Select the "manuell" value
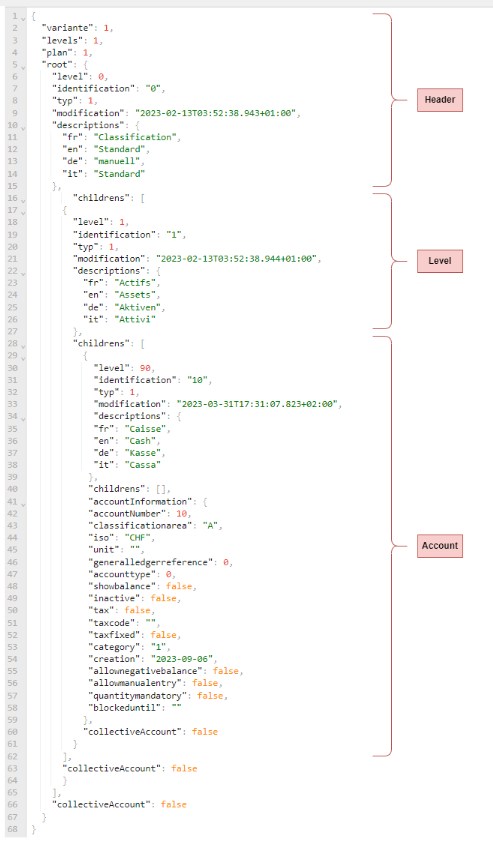The height and width of the screenshot is (842, 493). (117, 161)
